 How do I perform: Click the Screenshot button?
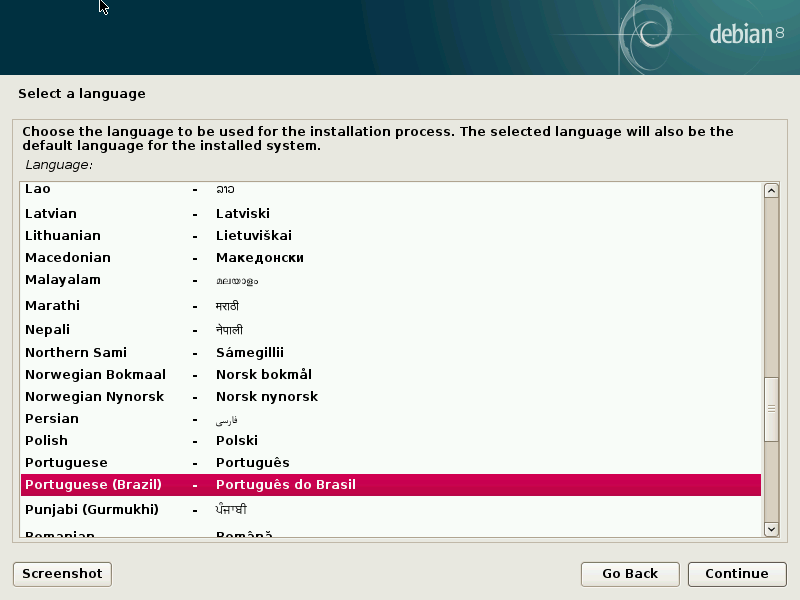coord(62,573)
